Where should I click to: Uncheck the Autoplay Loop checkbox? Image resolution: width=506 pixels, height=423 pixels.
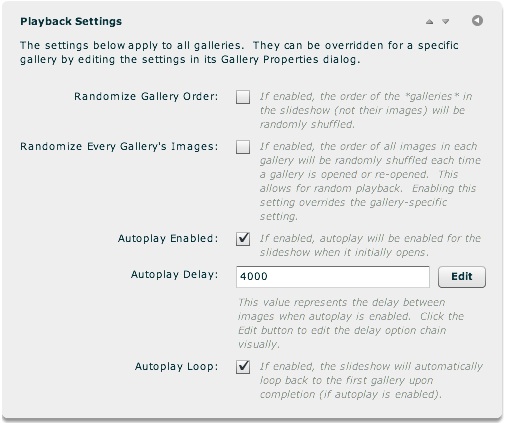click(x=243, y=367)
